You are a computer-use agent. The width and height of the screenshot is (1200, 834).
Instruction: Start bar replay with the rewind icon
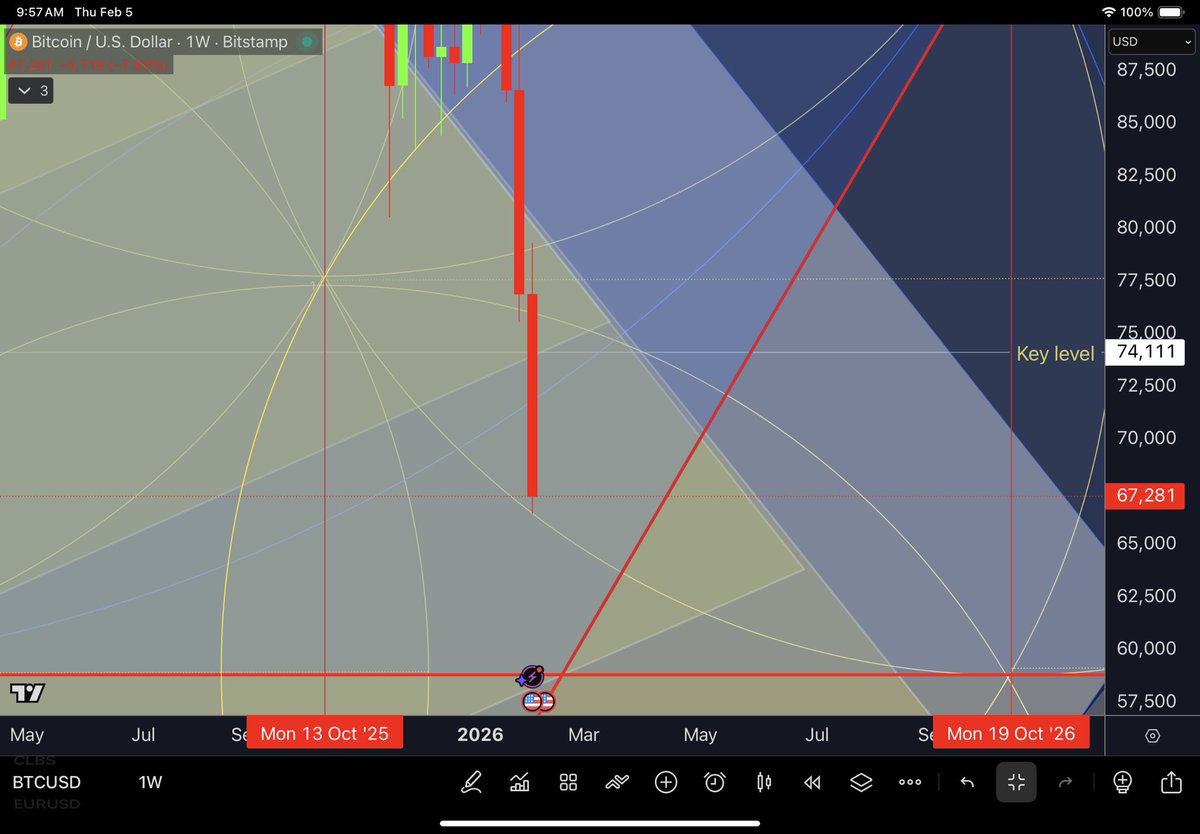point(812,782)
